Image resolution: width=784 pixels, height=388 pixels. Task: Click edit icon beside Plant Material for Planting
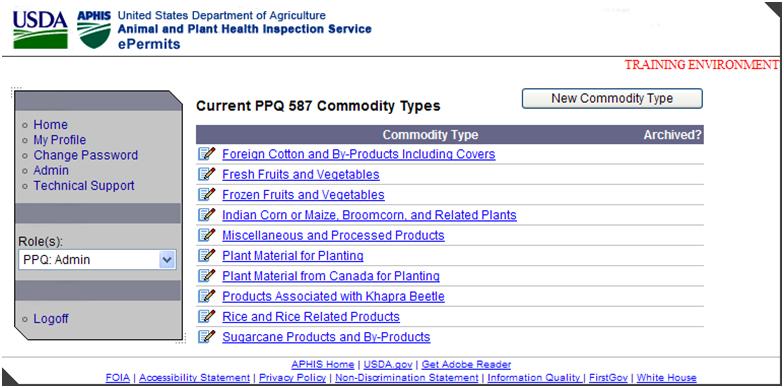coord(206,255)
